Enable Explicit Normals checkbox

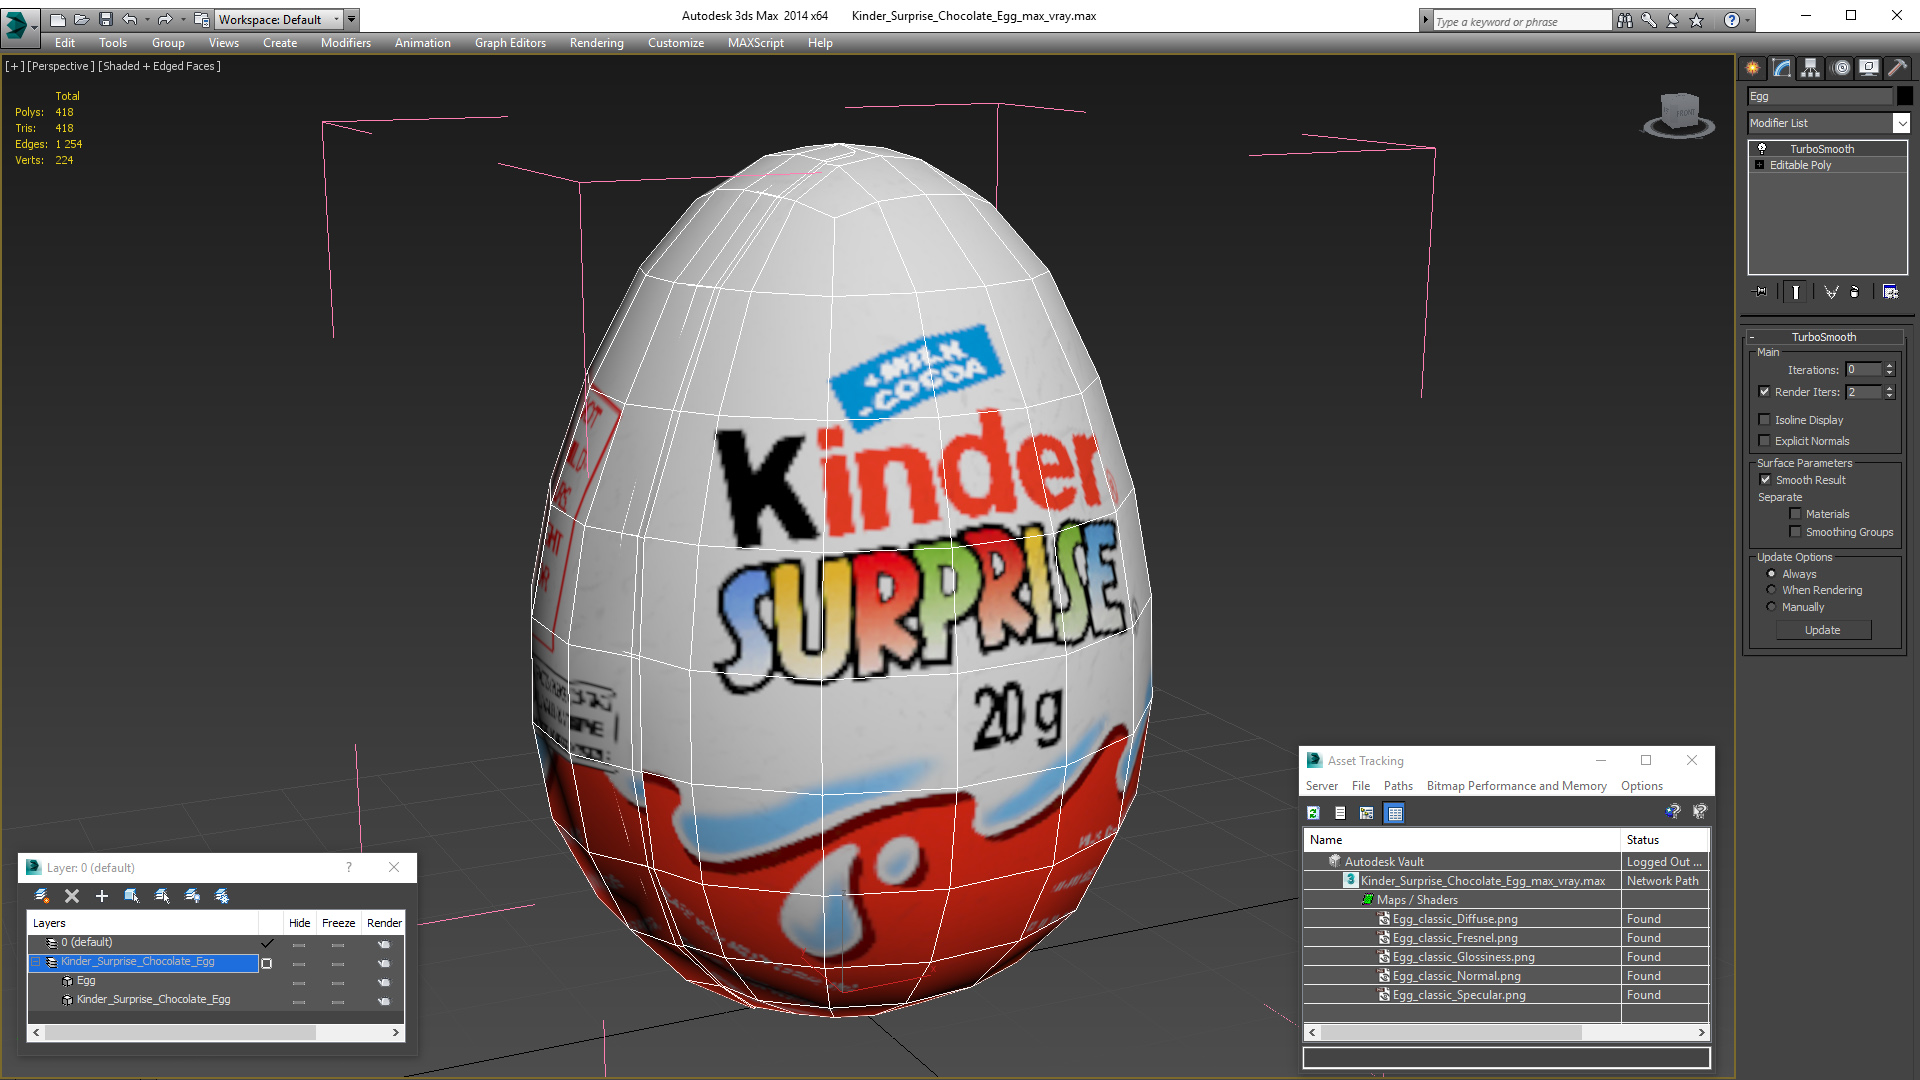(x=1765, y=441)
